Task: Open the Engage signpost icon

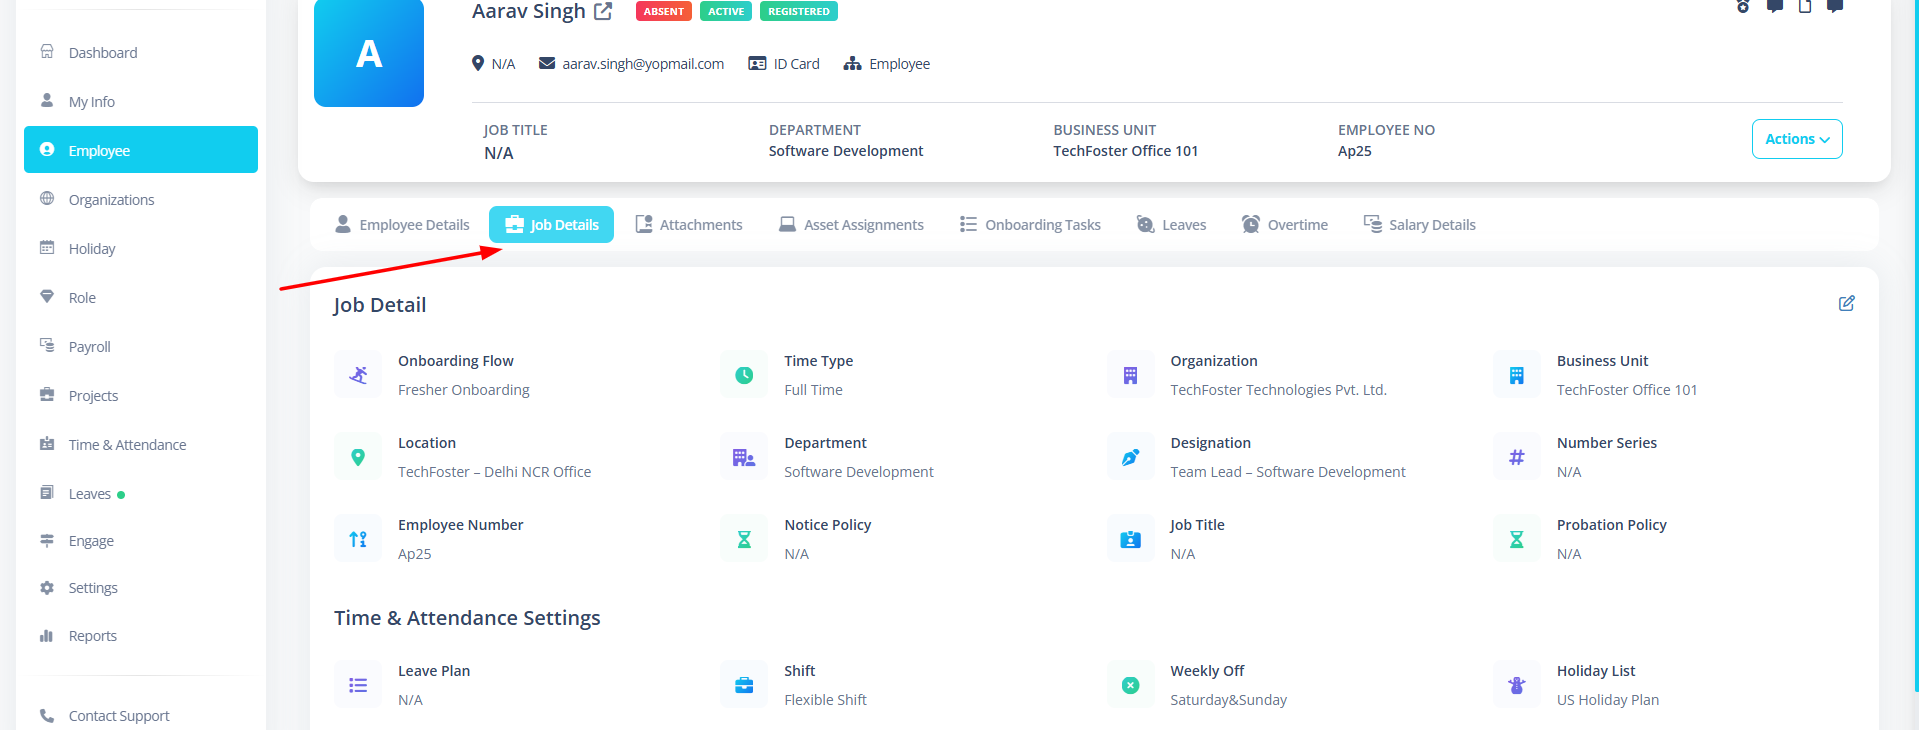Action: click(x=47, y=540)
